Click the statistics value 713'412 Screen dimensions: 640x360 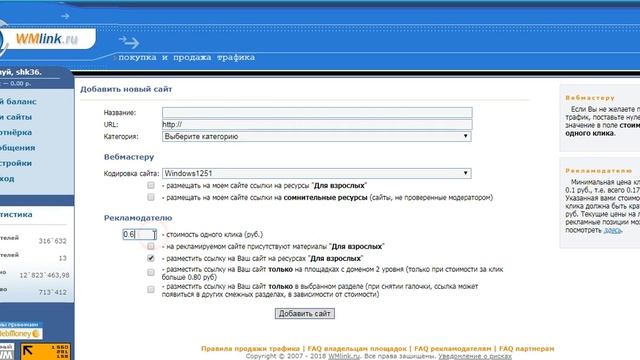(52, 292)
